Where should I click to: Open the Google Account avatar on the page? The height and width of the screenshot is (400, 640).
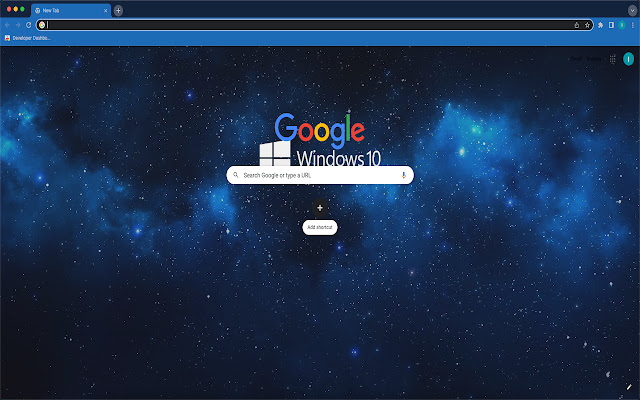[x=629, y=59]
